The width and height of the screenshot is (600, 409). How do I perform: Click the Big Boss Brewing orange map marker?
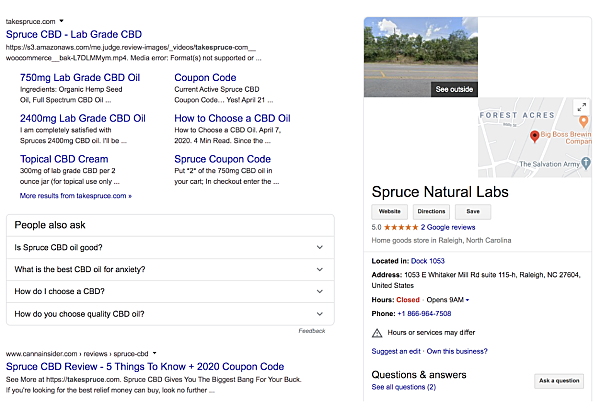click(x=584, y=122)
